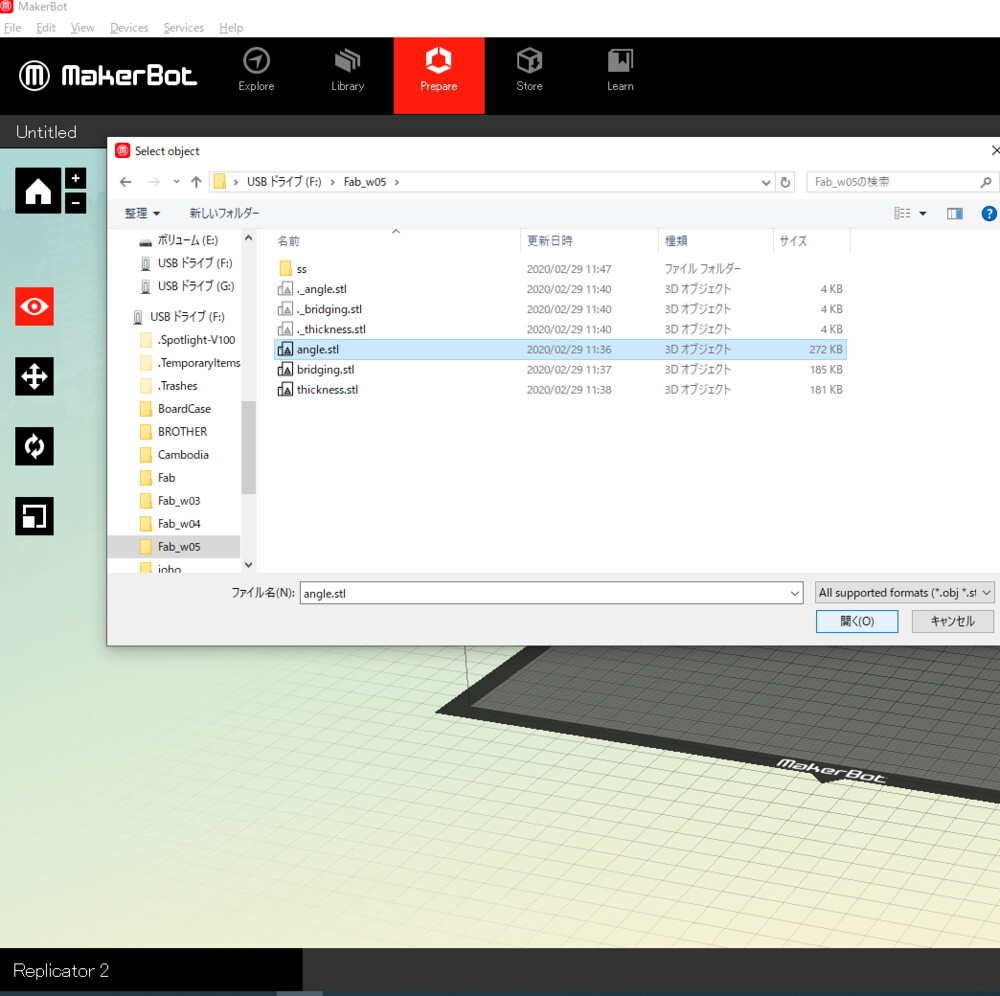Open the file name combo box dropdown
1000x996 pixels.
[x=795, y=594]
